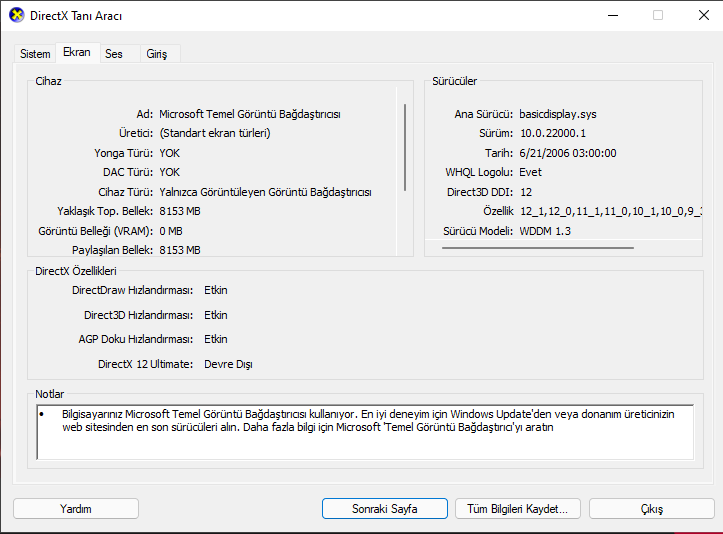
Task: Click the Çıkış button
Action: 652,509
